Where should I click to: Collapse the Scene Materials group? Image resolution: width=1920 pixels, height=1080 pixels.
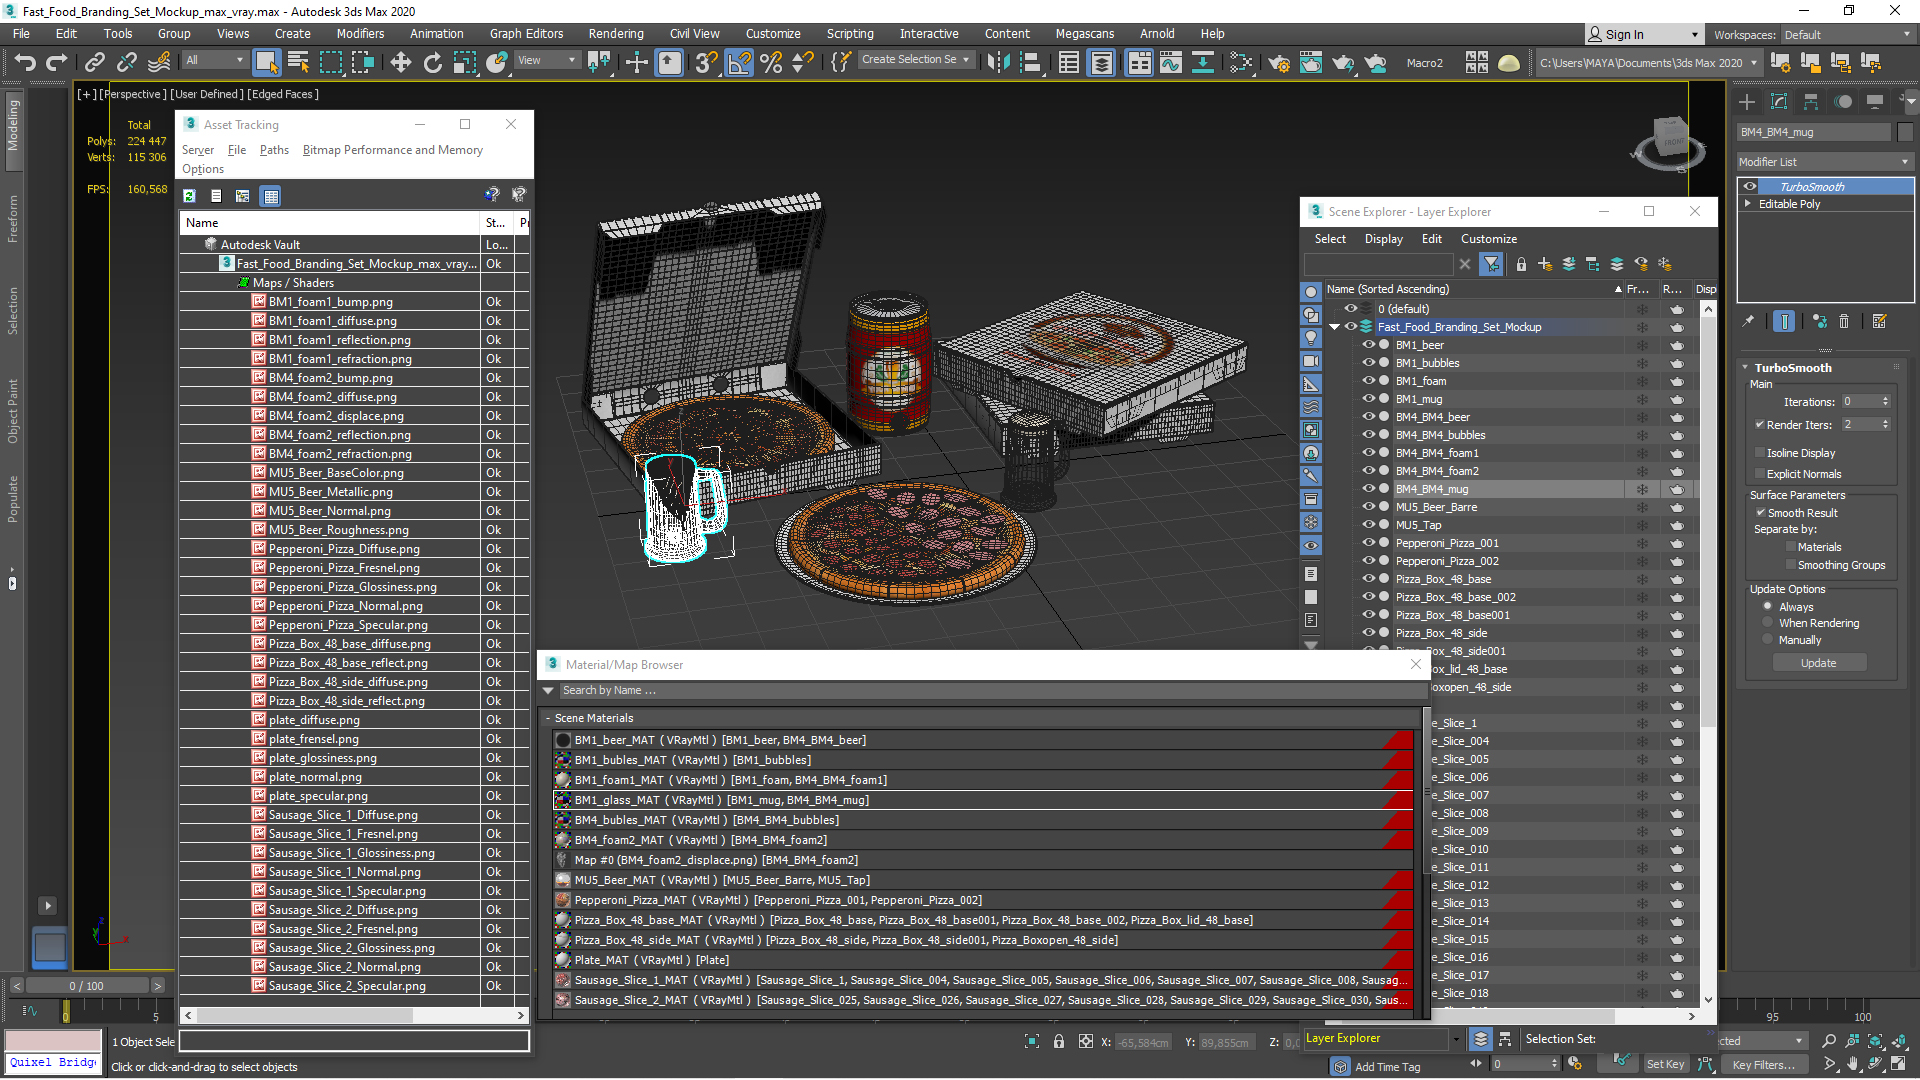(x=548, y=718)
